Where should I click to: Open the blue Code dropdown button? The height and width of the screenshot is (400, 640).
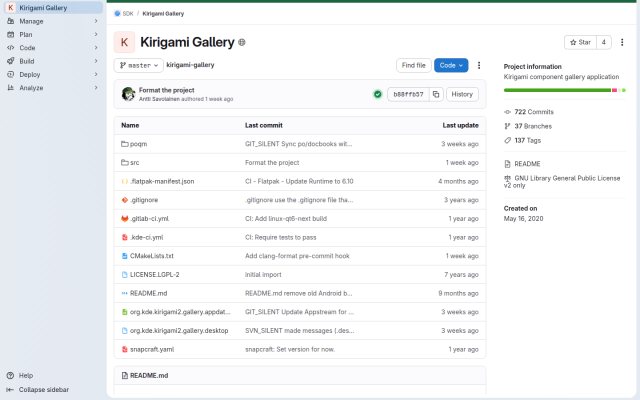point(451,65)
